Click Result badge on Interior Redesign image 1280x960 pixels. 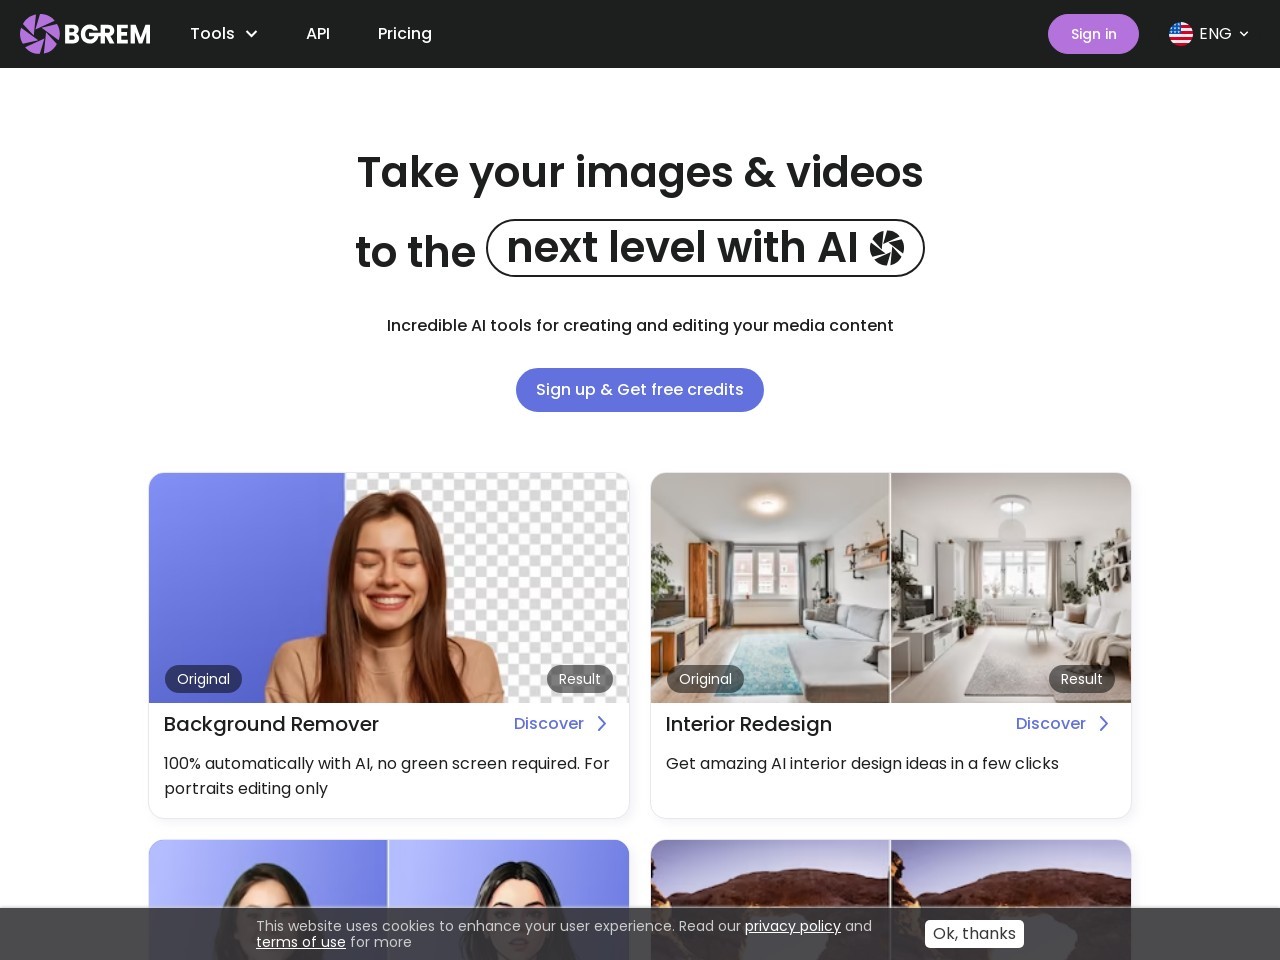click(1082, 679)
